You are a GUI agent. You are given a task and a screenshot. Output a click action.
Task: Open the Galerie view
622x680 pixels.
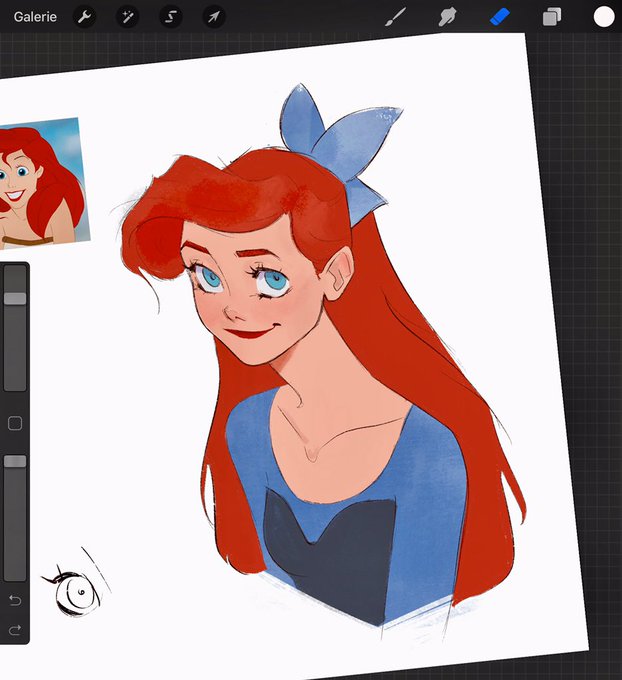tap(35, 17)
